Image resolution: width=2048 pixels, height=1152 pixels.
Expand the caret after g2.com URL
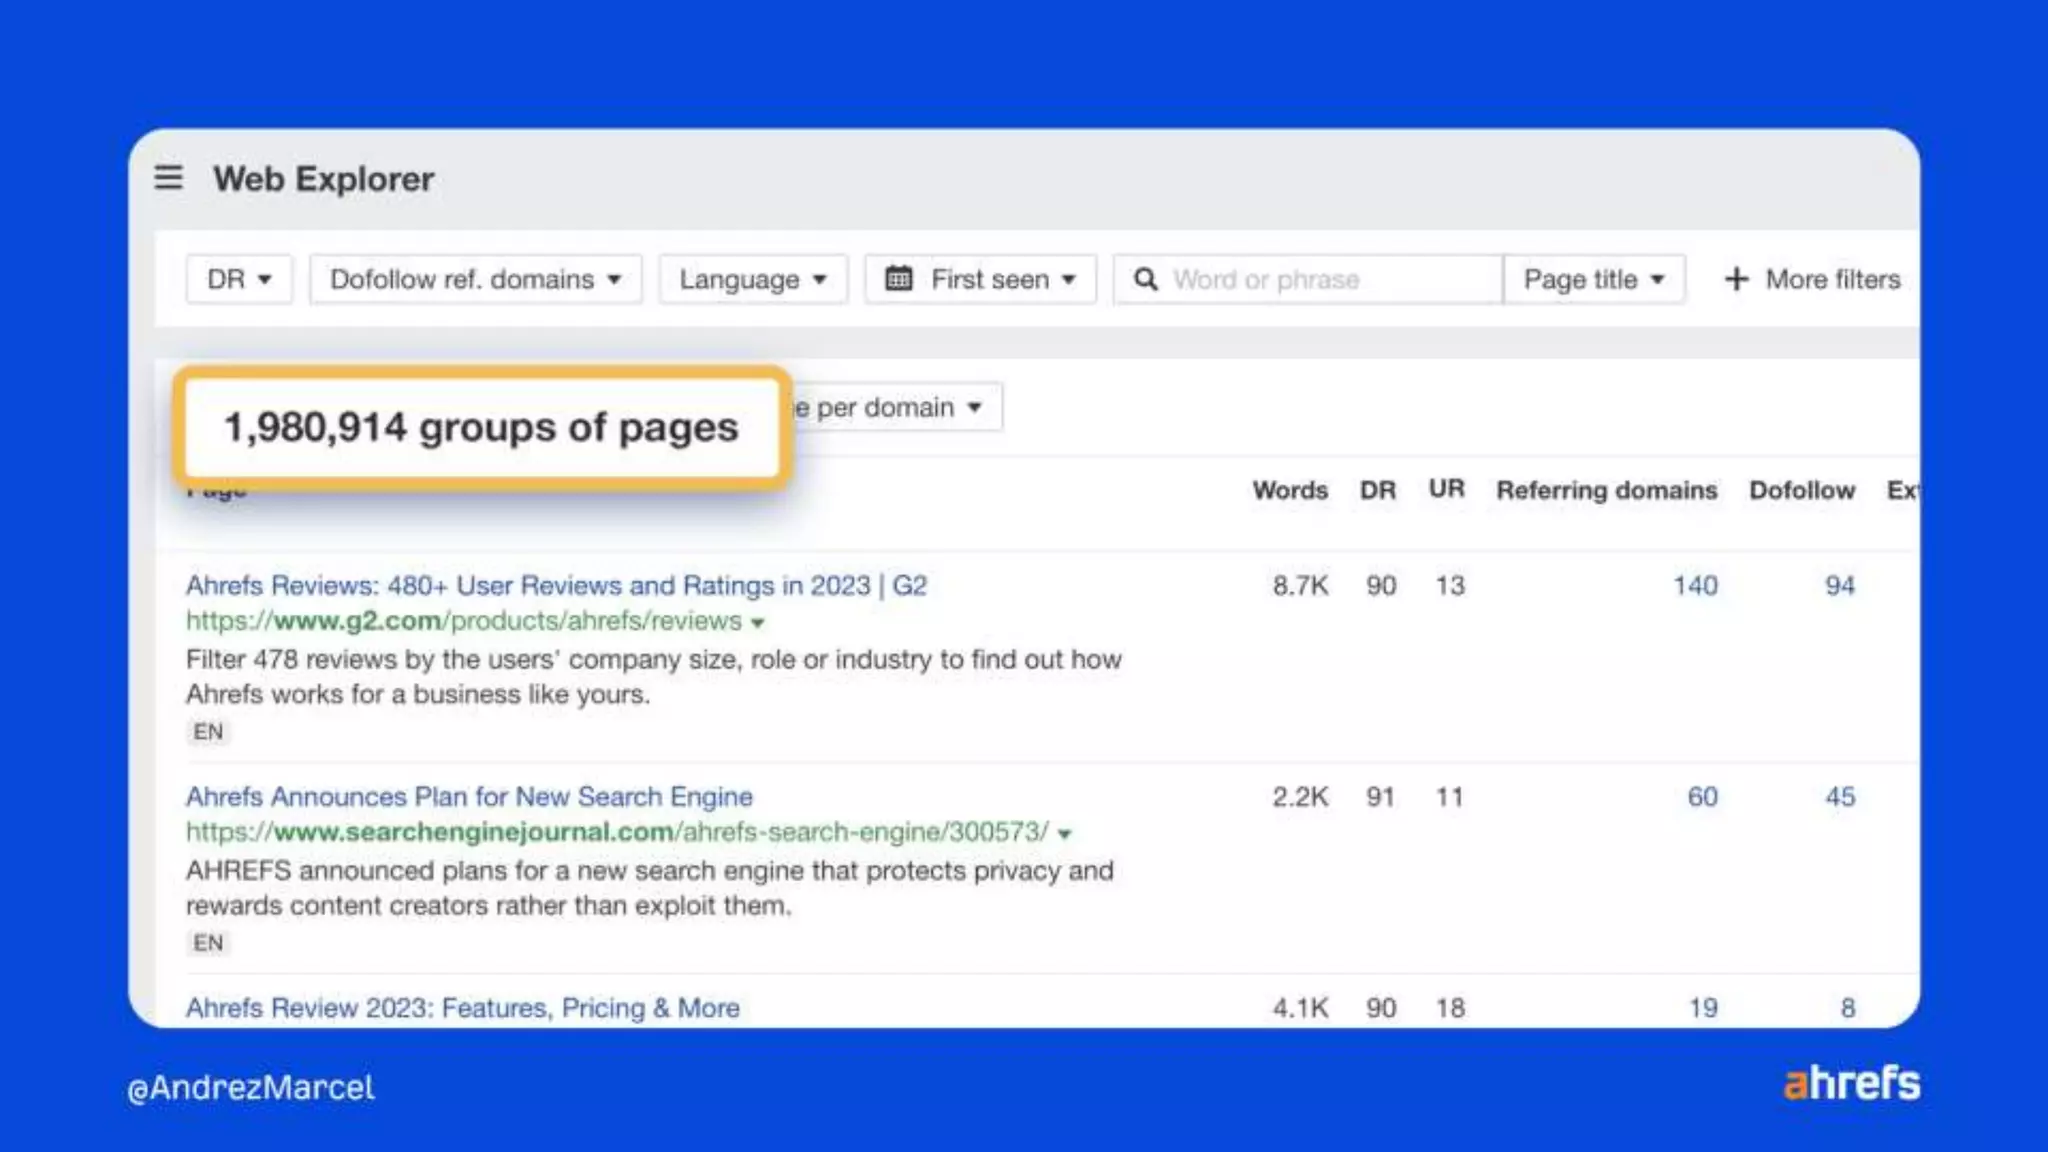pos(758,623)
